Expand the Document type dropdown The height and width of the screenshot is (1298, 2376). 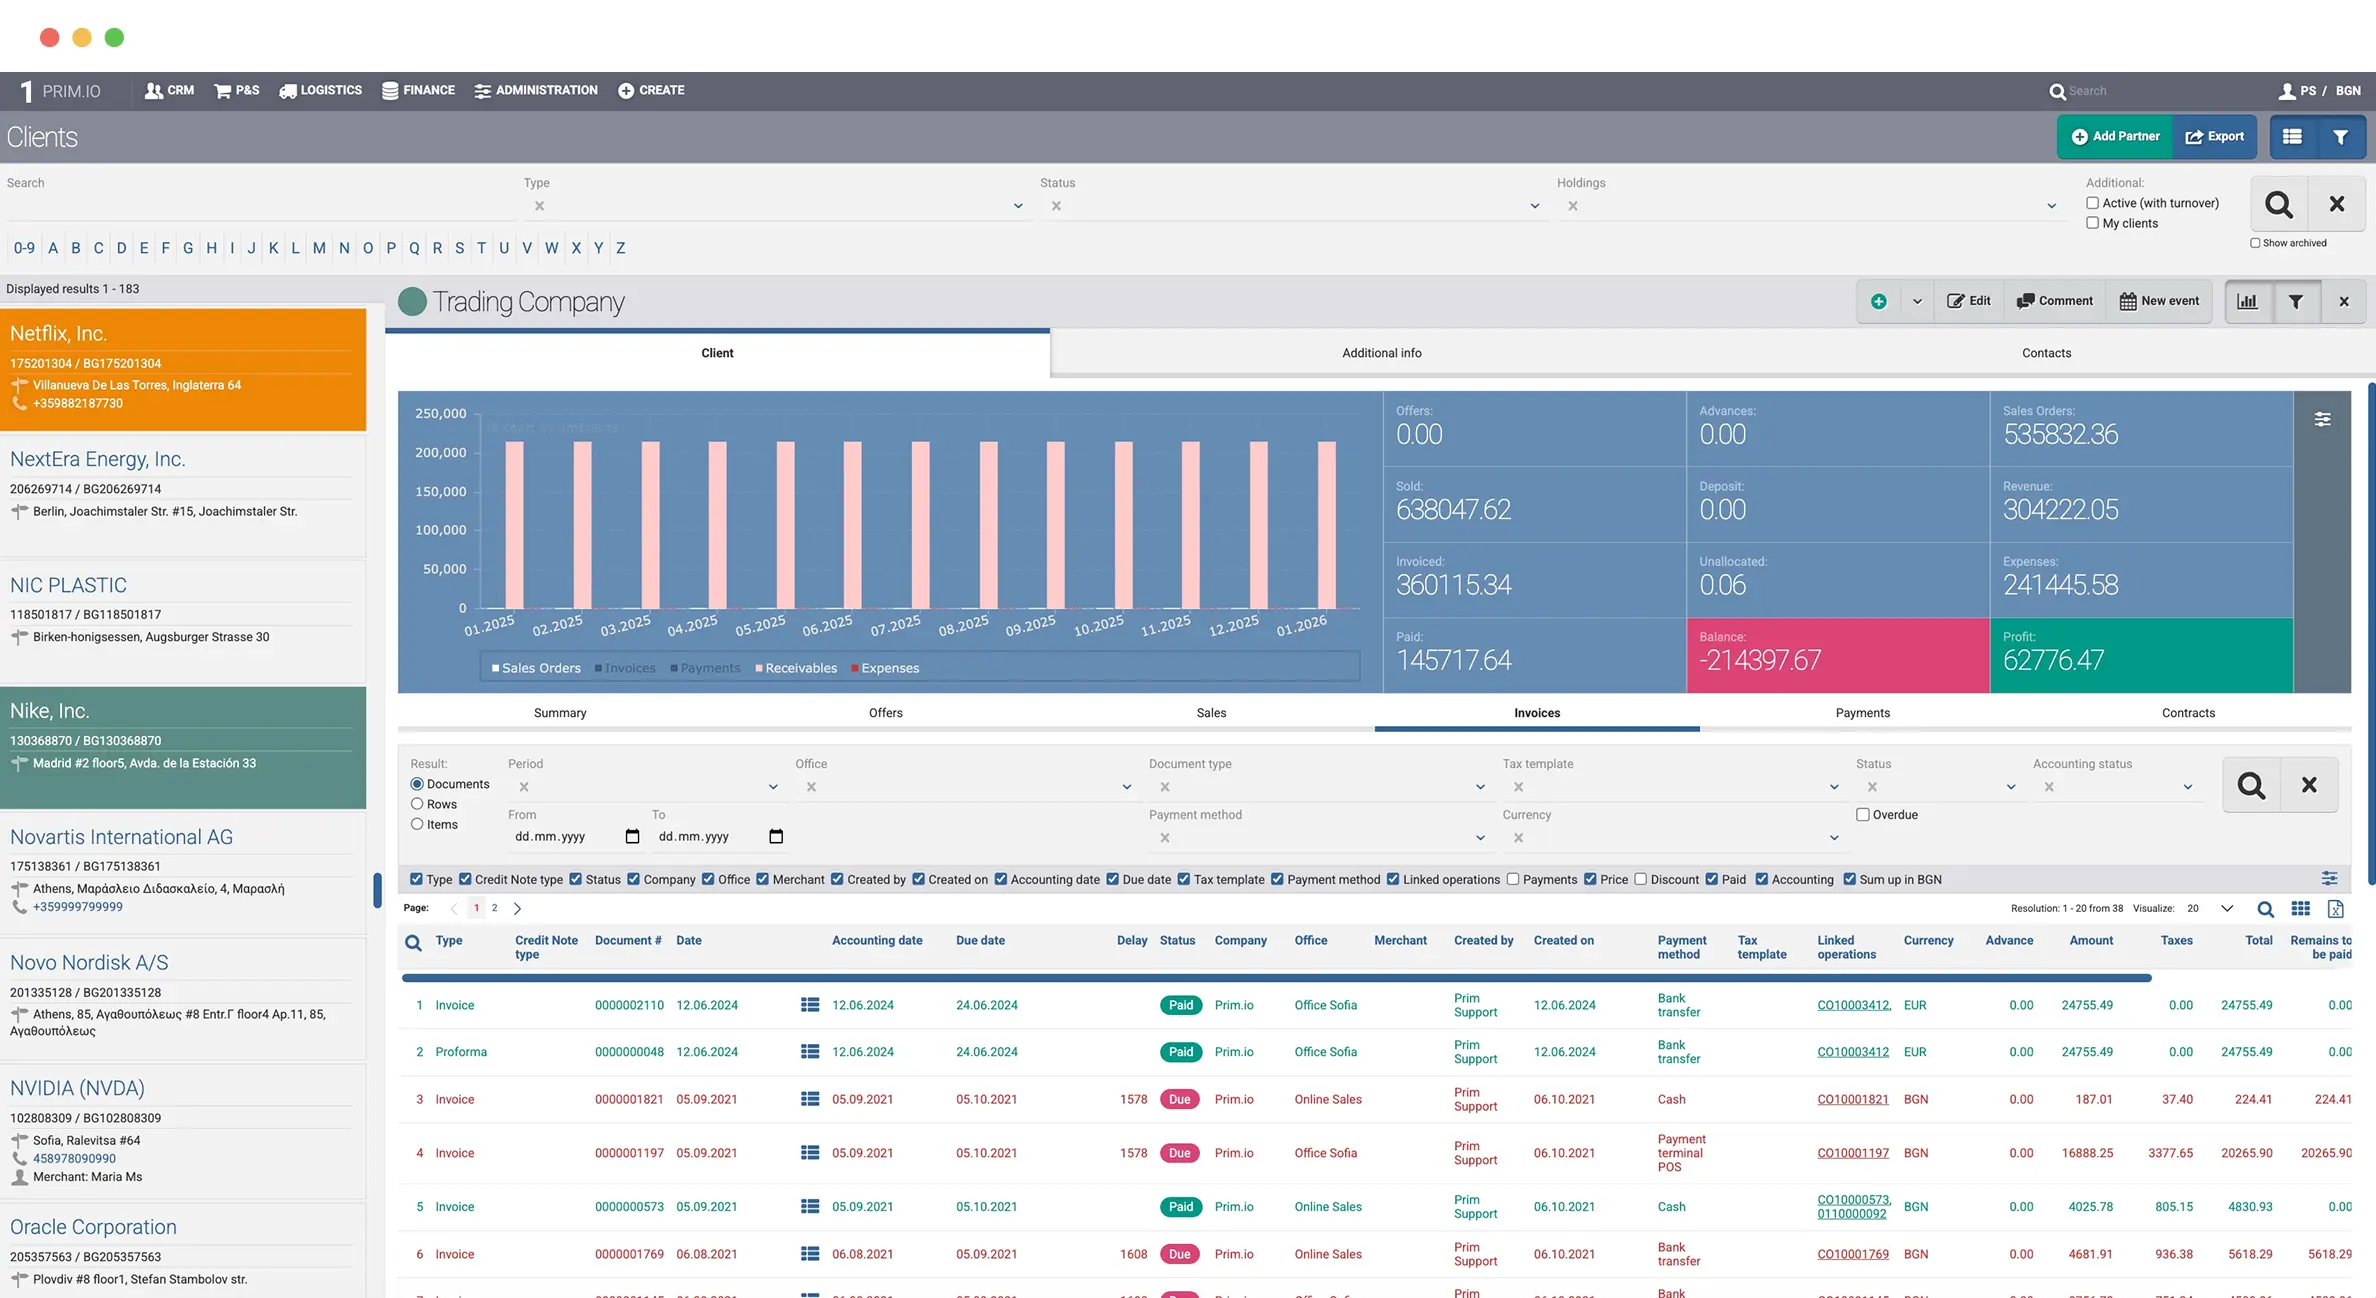1480,787
